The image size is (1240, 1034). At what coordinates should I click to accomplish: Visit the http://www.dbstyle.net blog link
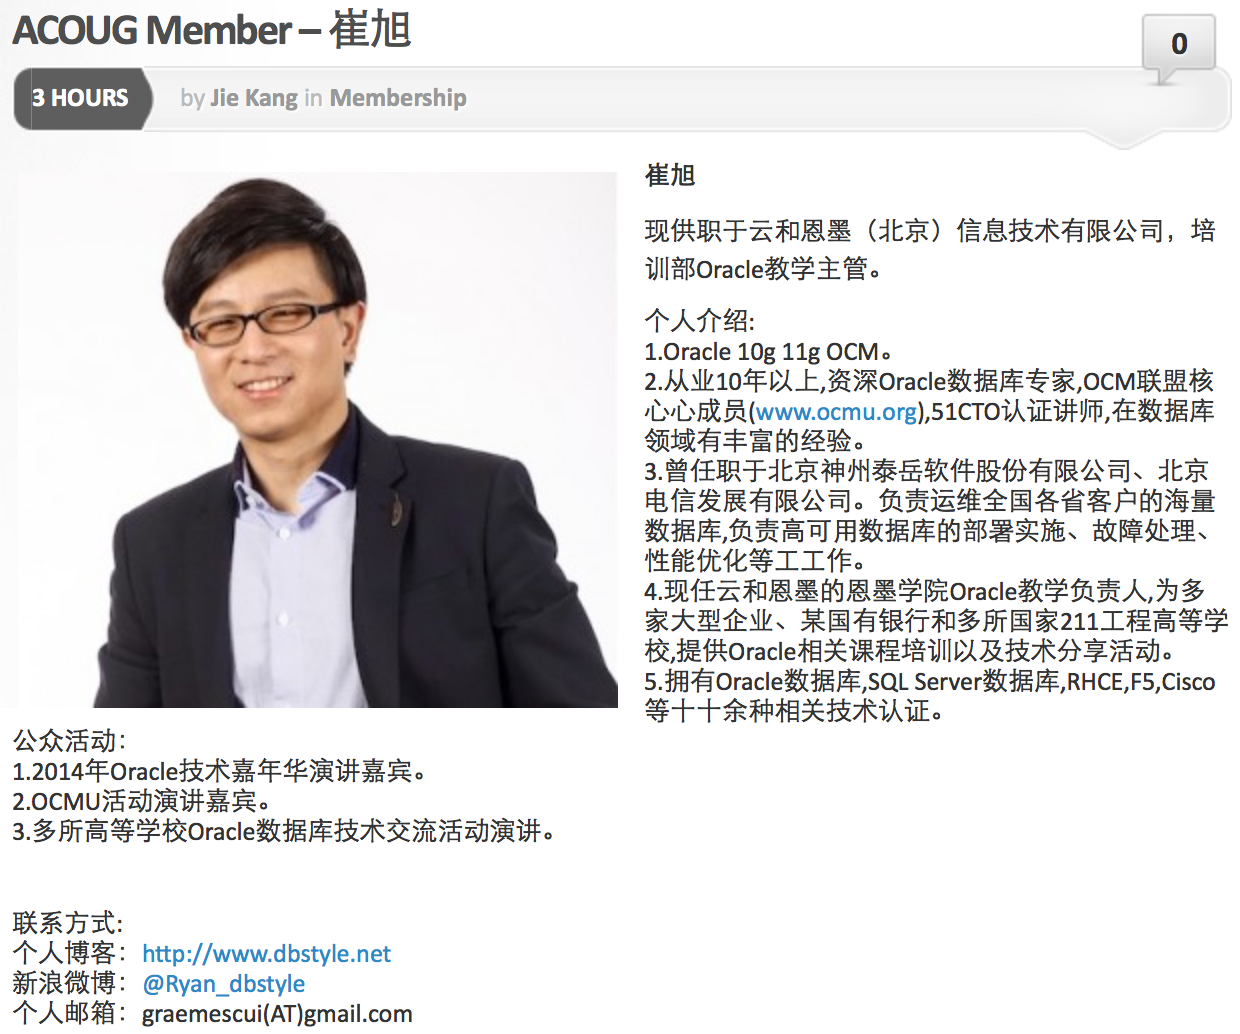(x=266, y=953)
